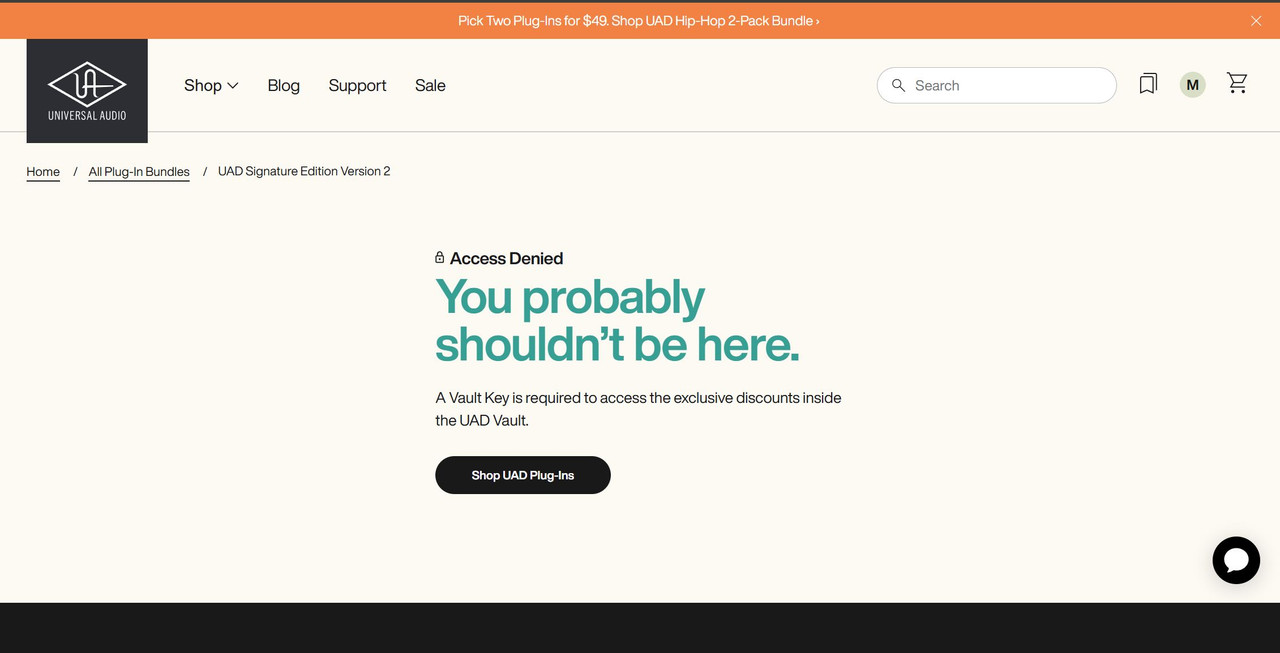Open the Hip-Hop 2-Pack Bundle promo link

639,21
